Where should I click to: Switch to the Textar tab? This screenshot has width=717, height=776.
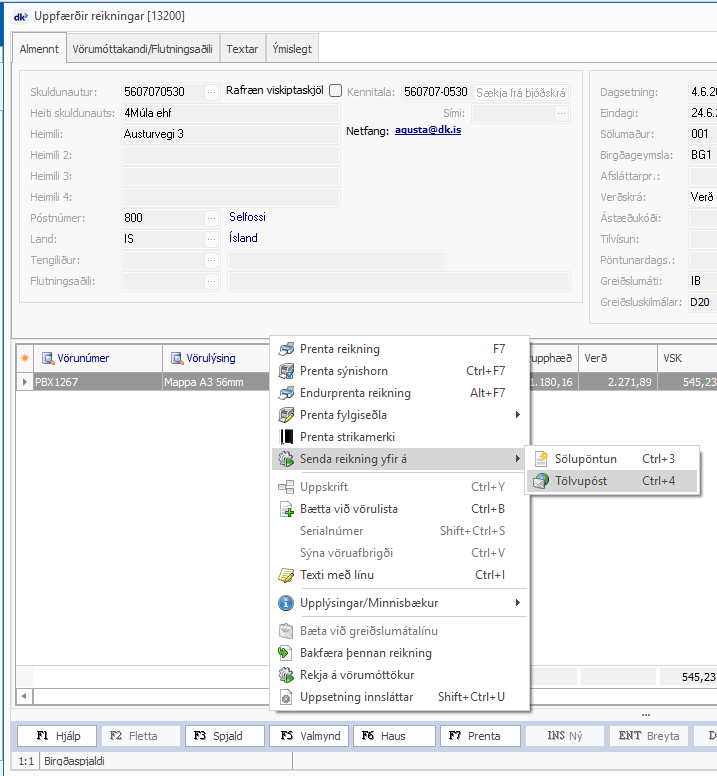pyautogui.click(x=242, y=49)
